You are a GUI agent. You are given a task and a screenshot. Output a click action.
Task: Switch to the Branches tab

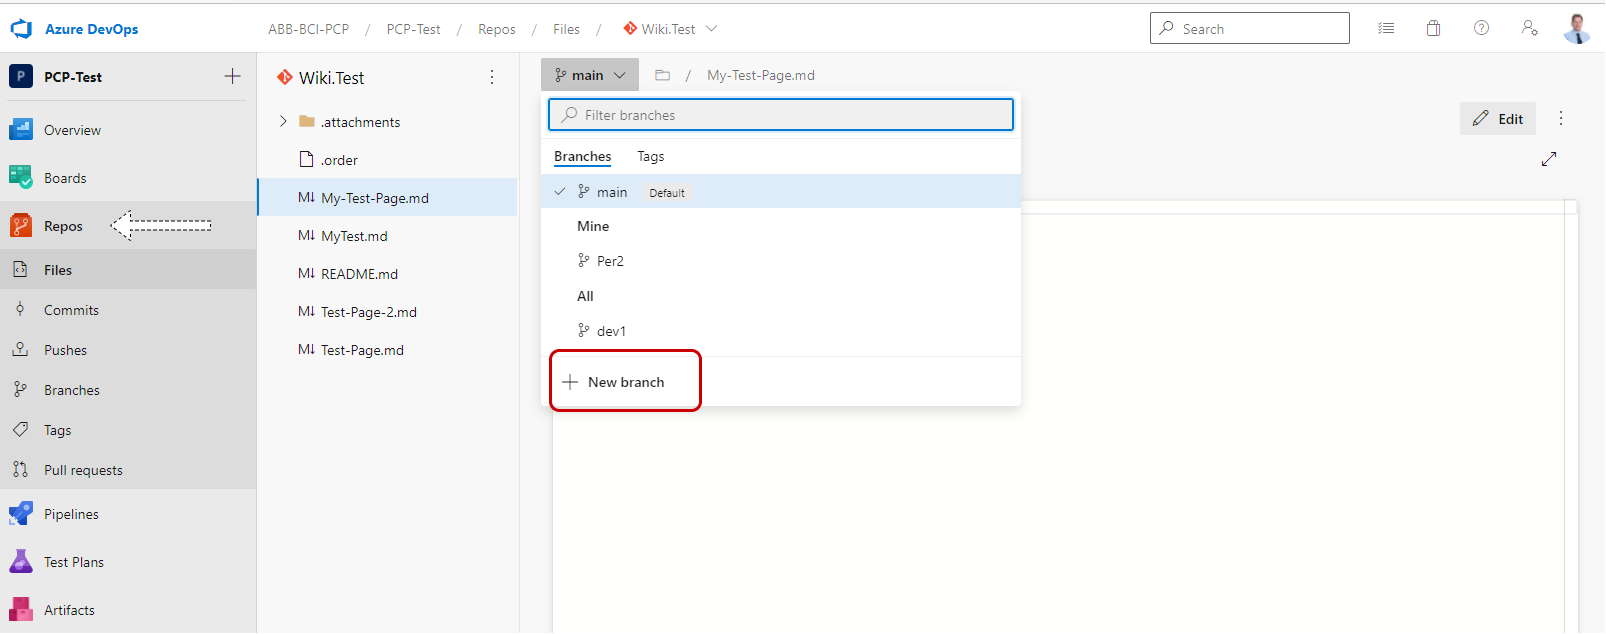pos(582,156)
